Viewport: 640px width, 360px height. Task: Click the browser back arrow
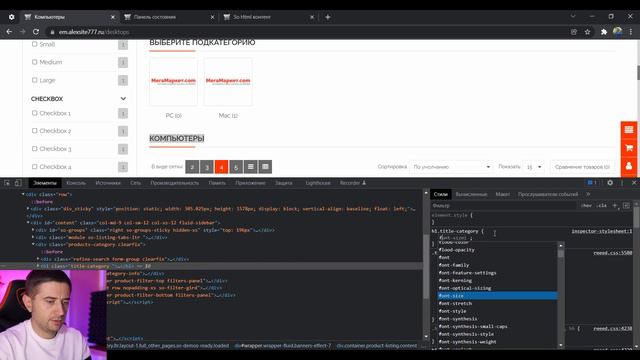pyautogui.click(x=9, y=32)
